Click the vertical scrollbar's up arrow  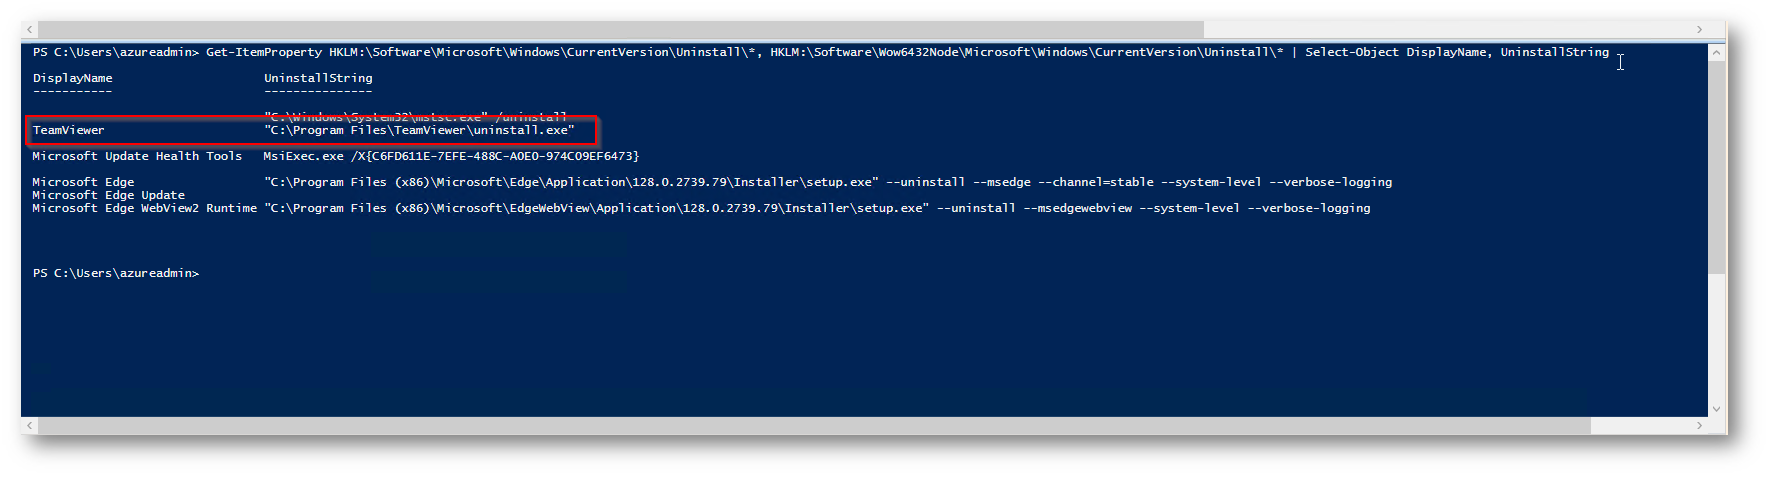pos(1717,52)
